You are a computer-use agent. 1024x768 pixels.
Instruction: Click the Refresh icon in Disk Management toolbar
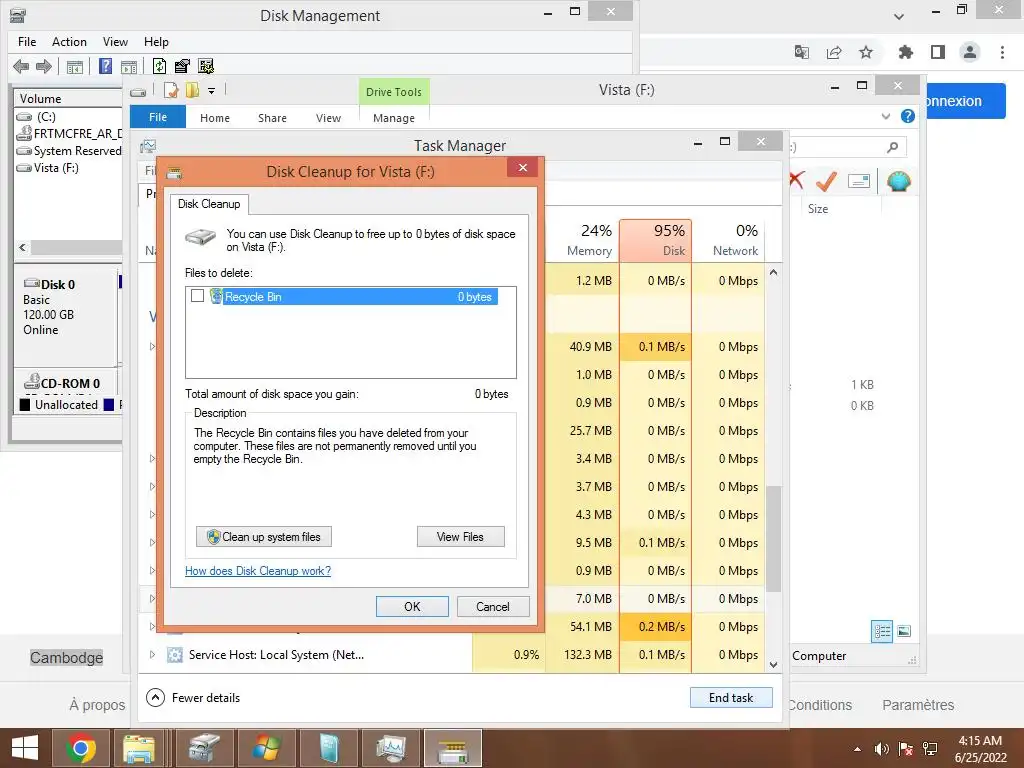pyautogui.click(x=159, y=66)
